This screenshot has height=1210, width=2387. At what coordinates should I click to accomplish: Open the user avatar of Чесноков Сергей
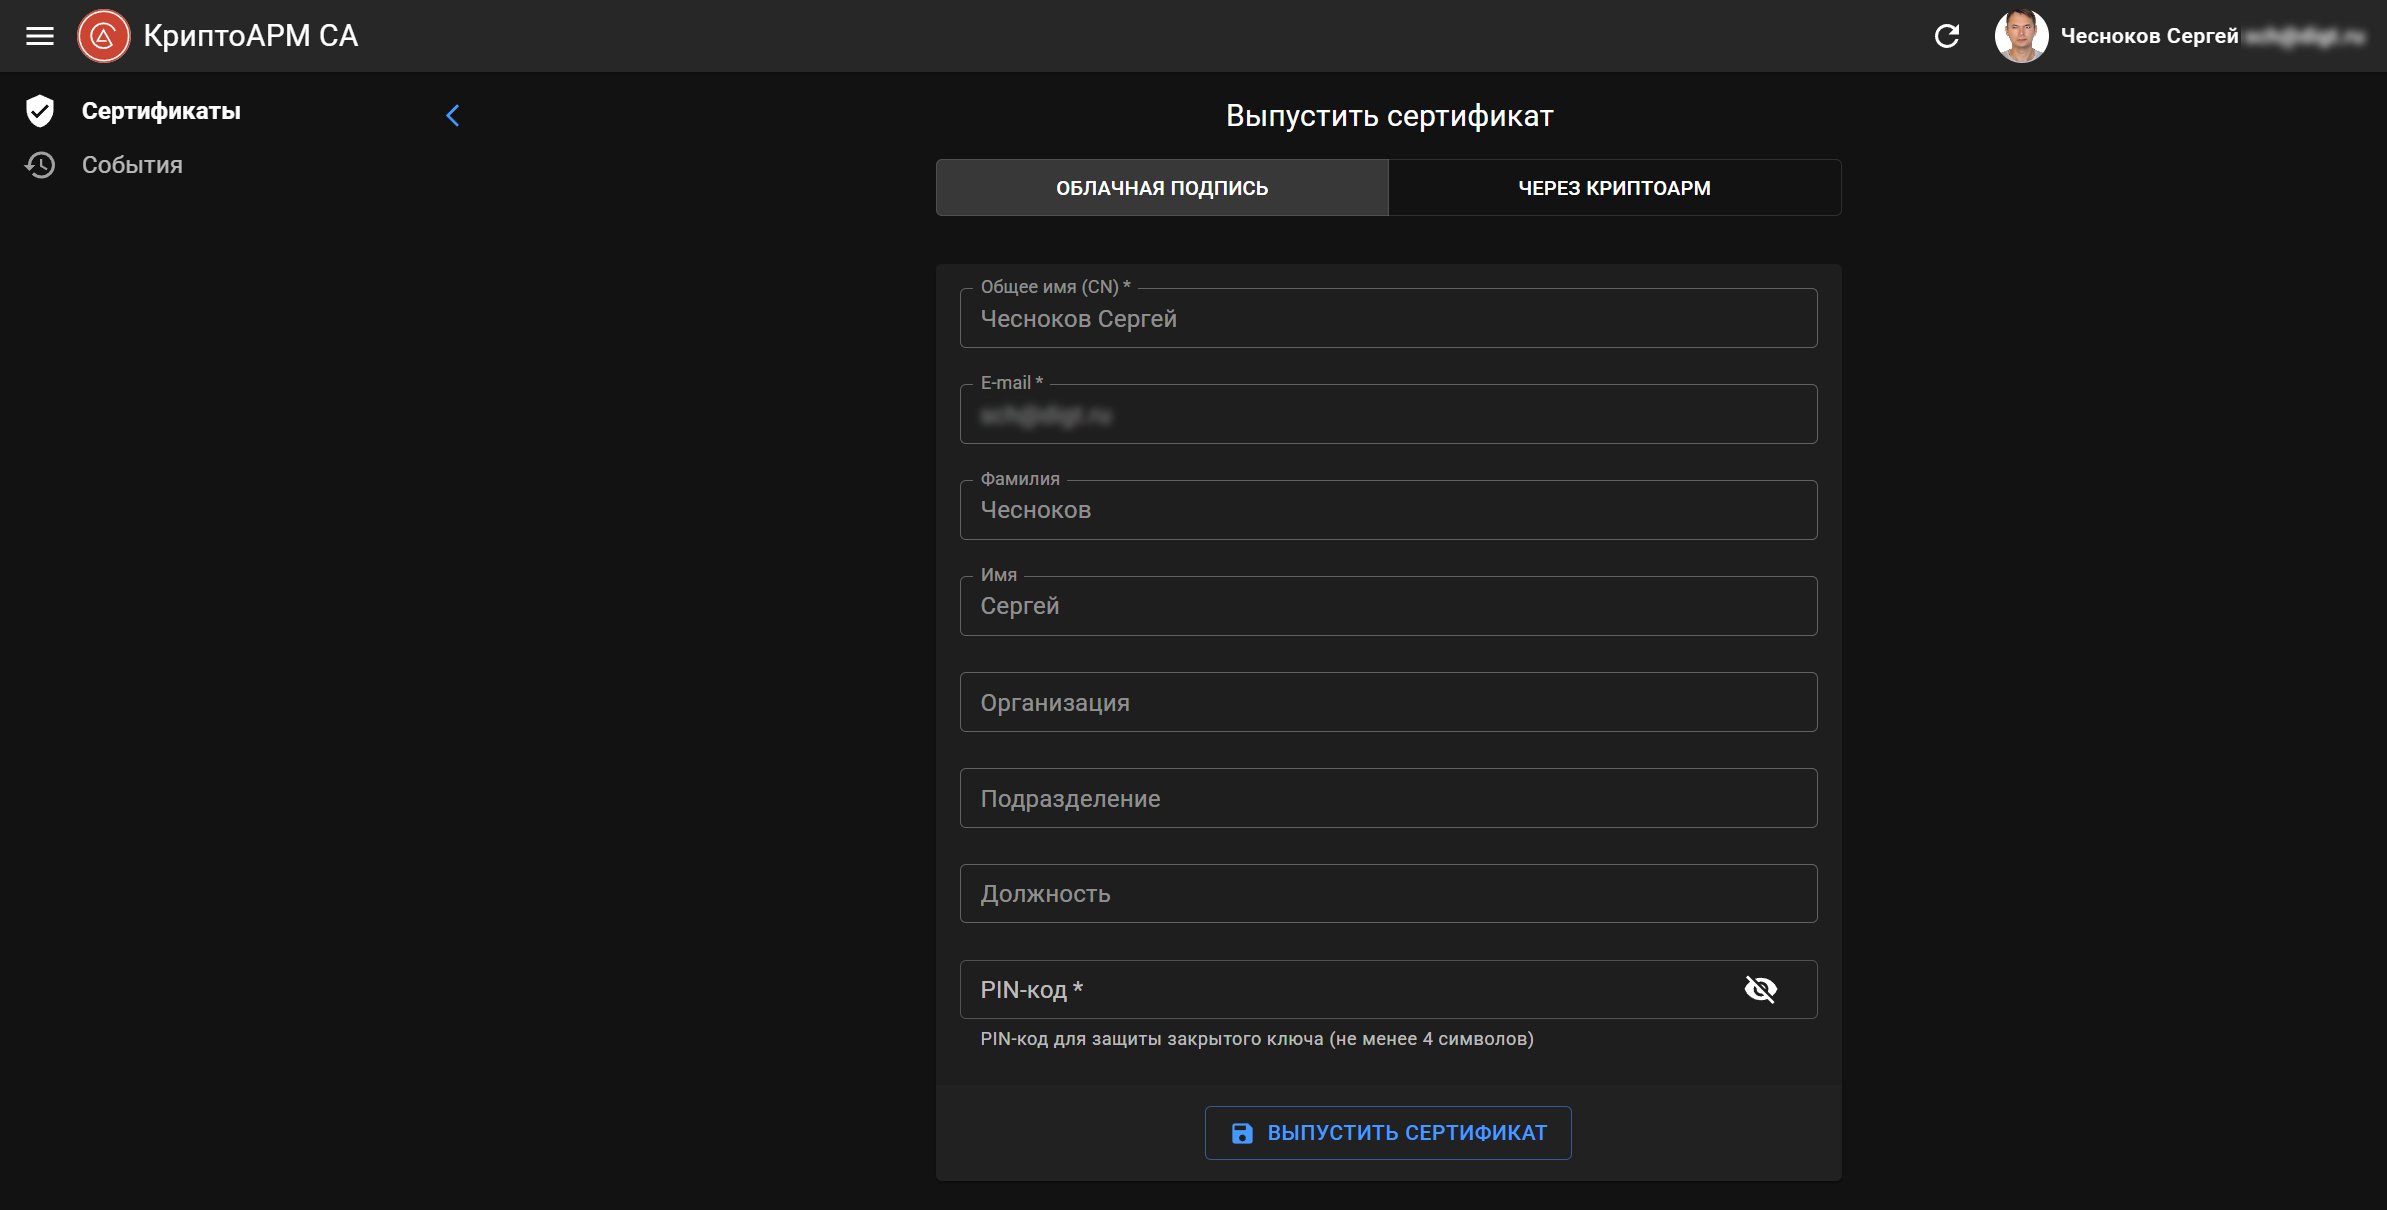pyautogui.click(x=2021, y=36)
